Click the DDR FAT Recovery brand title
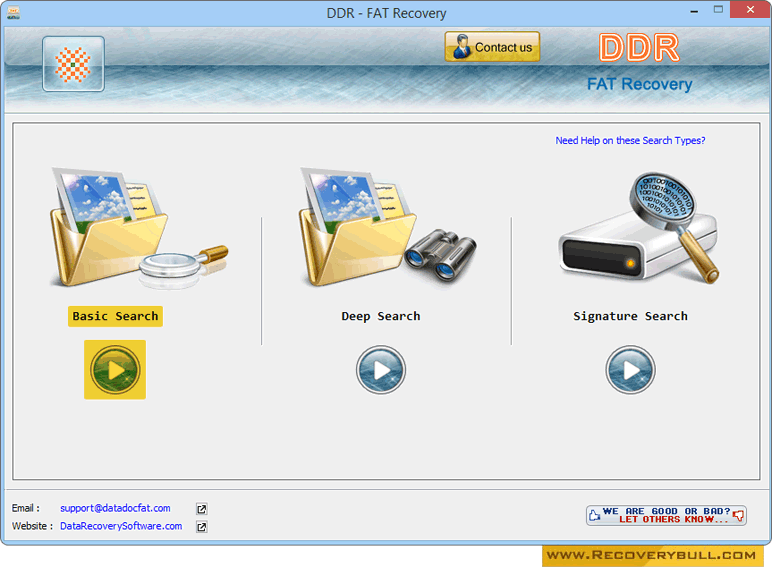 tap(640, 63)
